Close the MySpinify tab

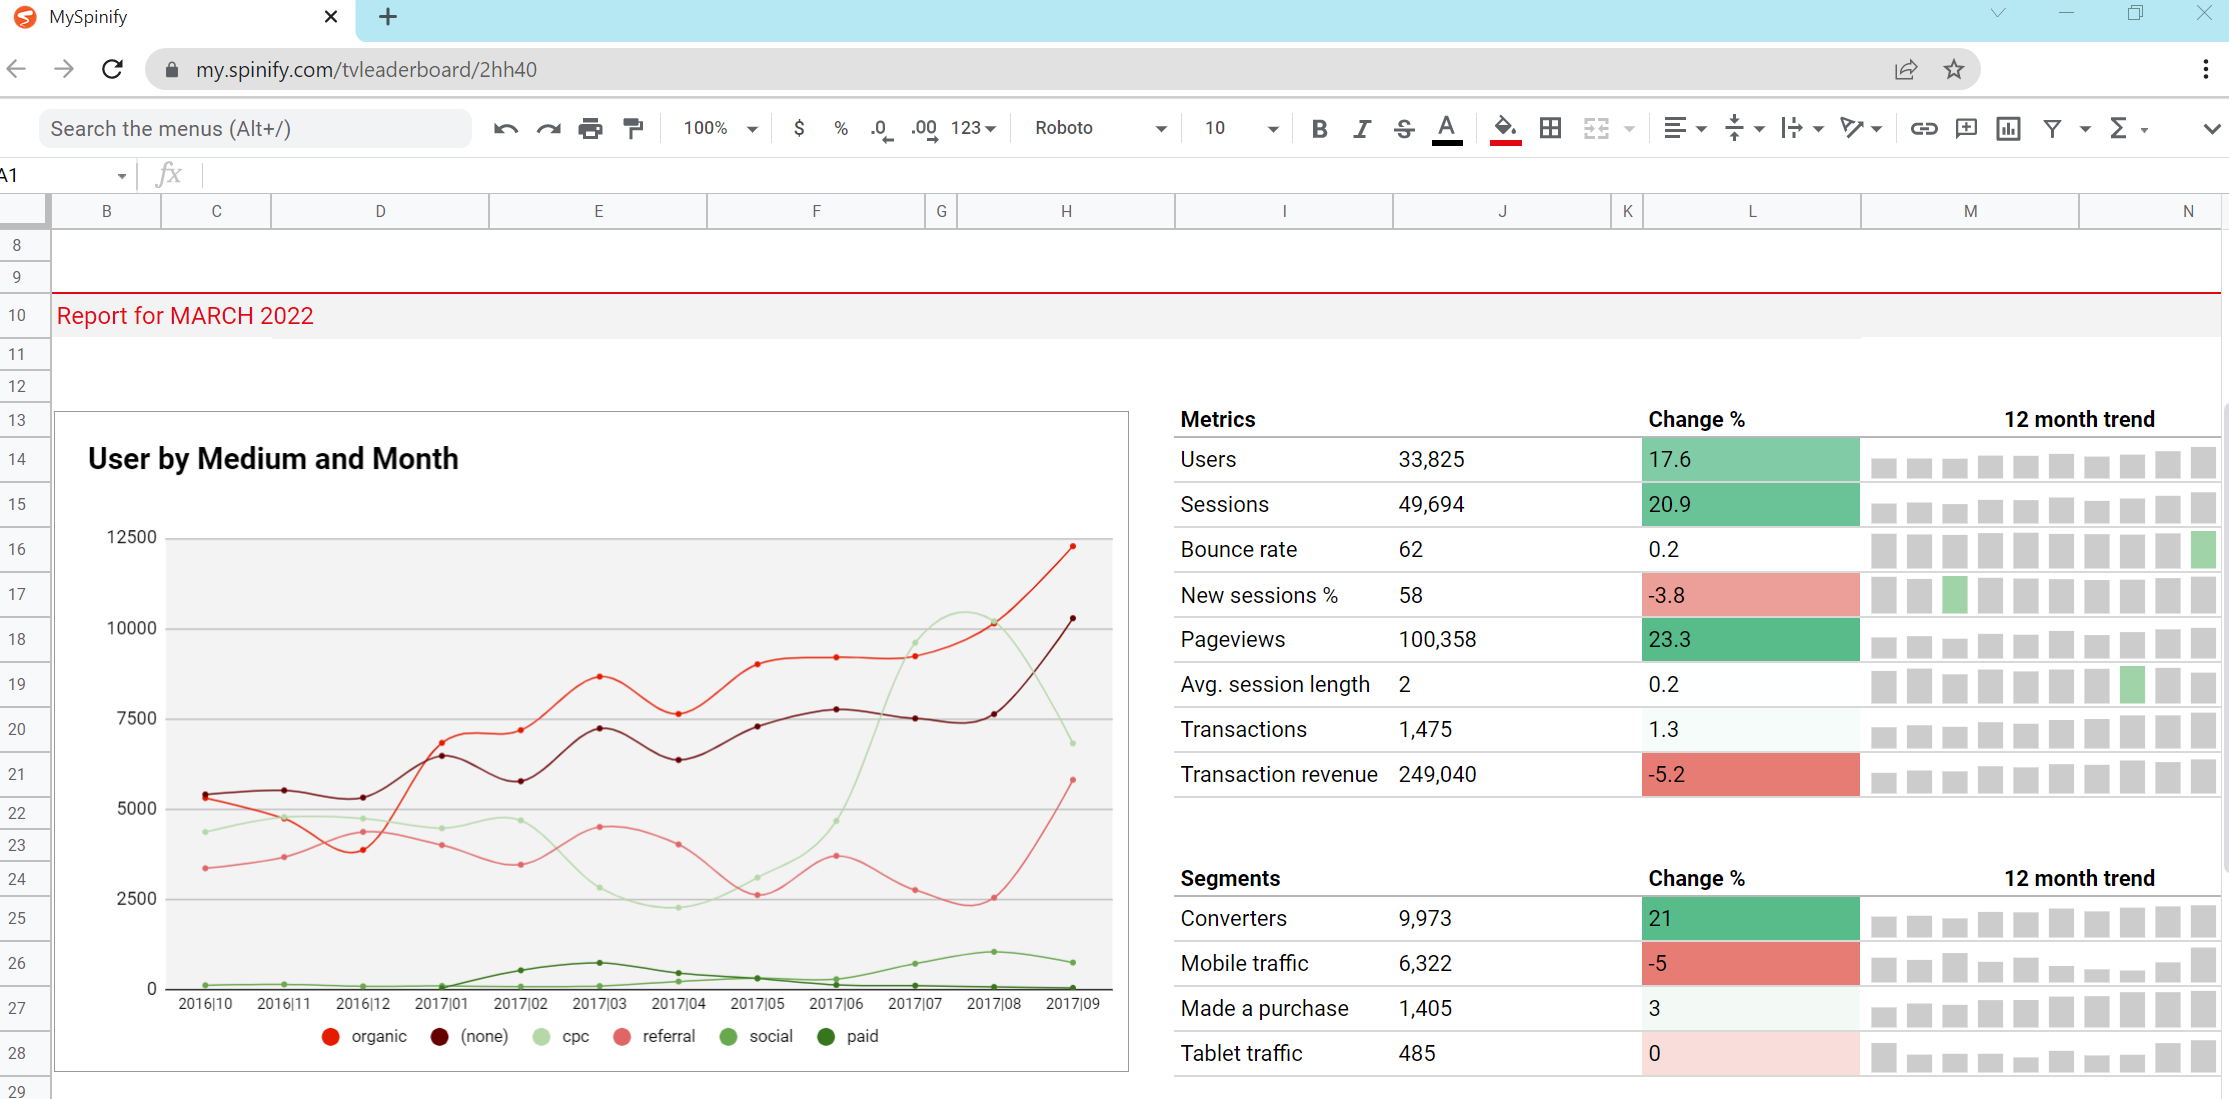tap(331, 17)
